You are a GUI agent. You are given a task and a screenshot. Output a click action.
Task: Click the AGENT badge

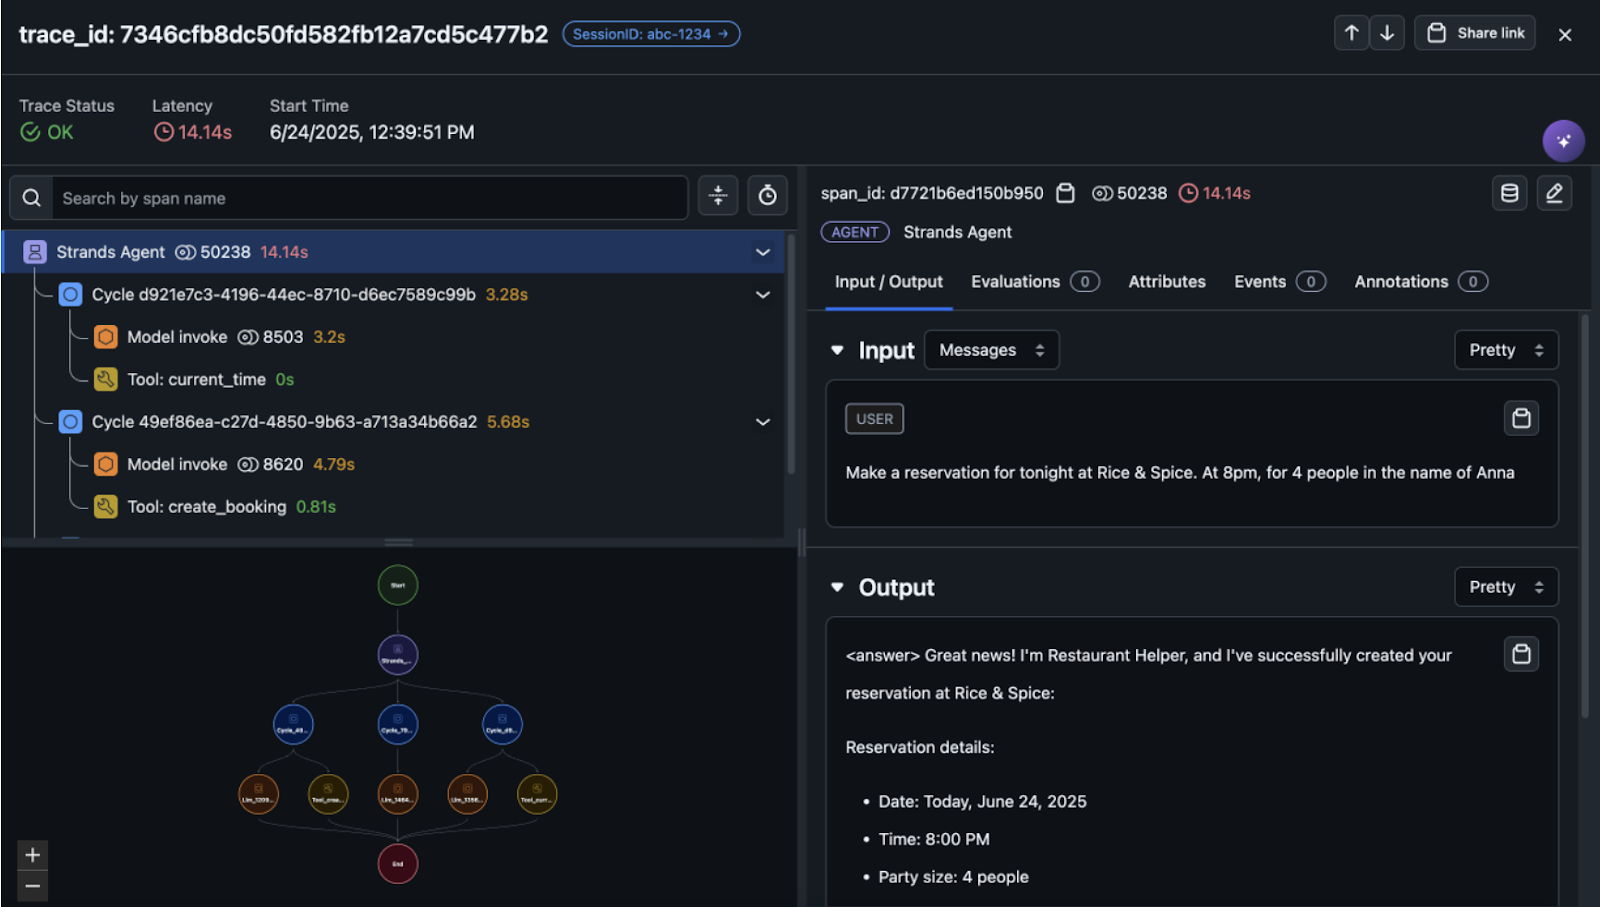(x=855, y=232)
